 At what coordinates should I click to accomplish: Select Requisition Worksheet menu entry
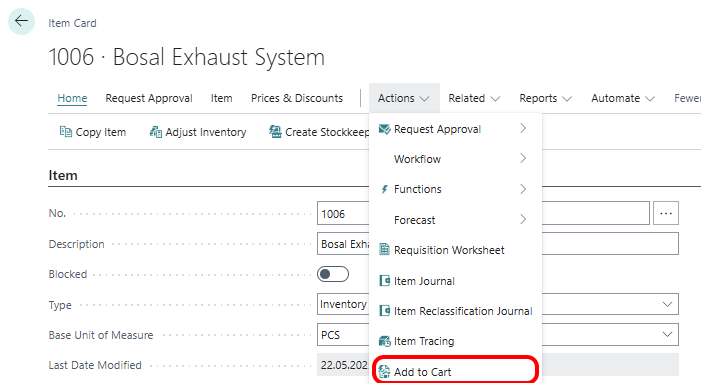(449, 250)
